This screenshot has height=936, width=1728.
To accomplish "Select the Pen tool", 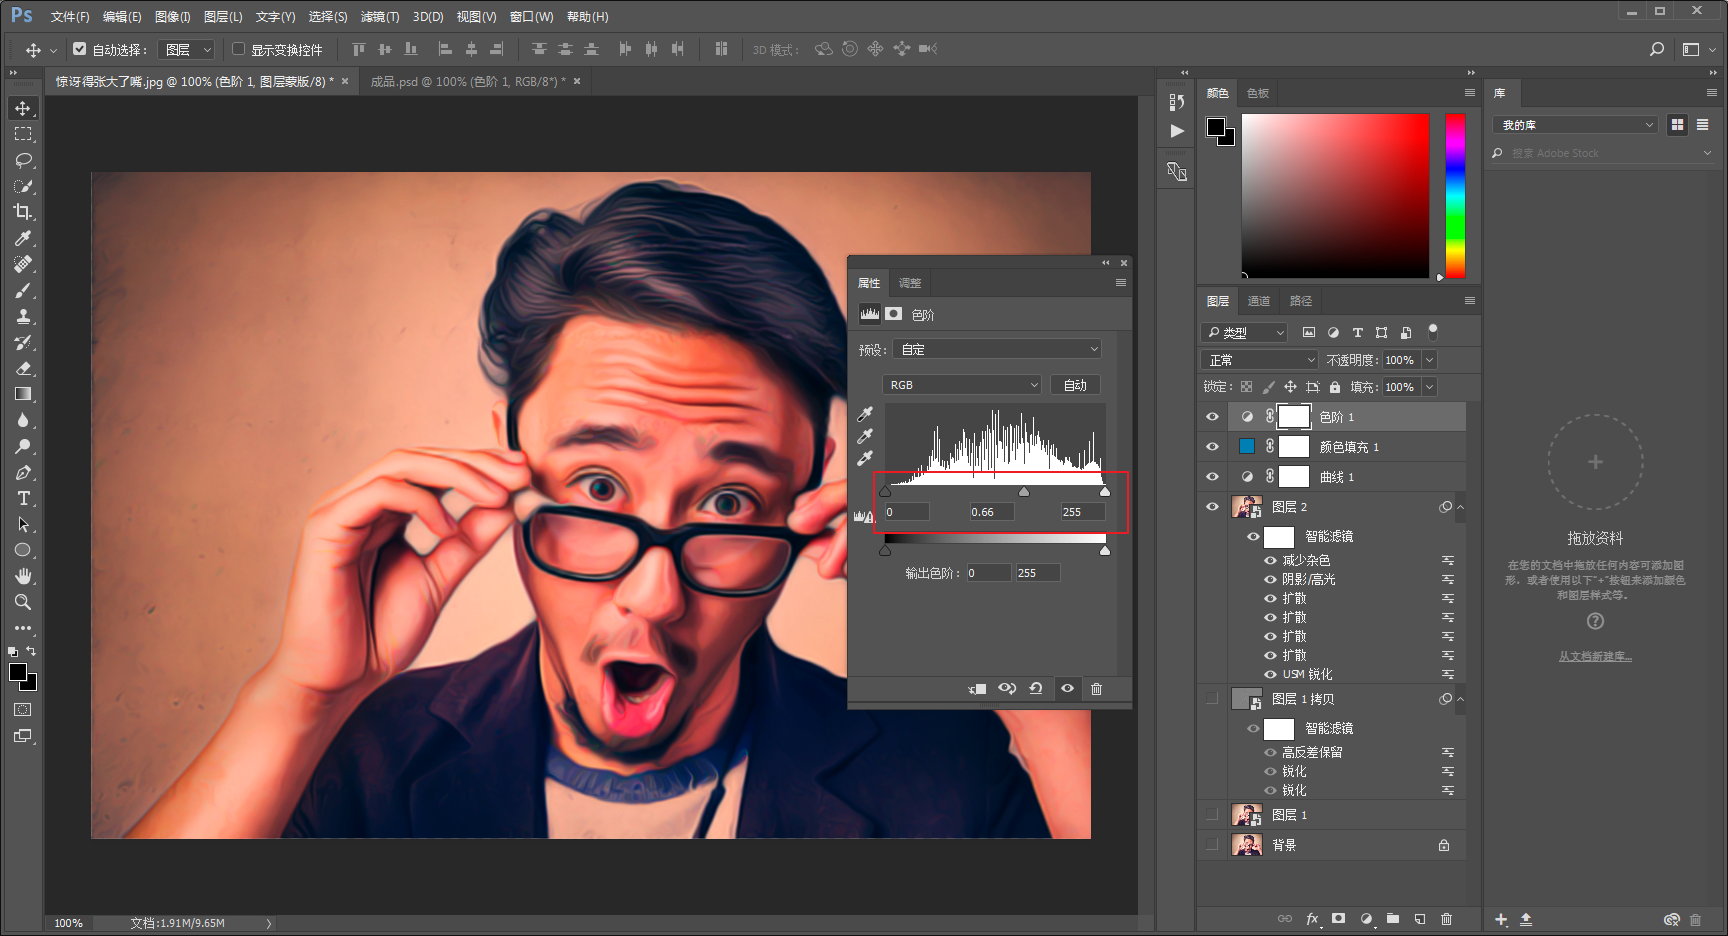I will 23,472.
